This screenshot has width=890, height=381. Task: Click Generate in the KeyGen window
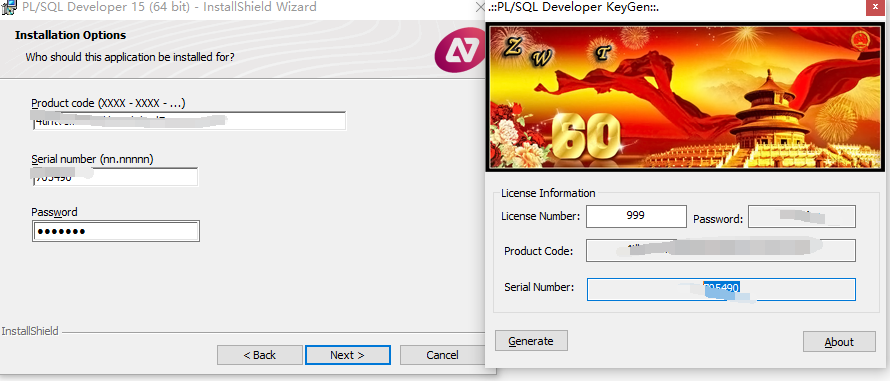531,341
